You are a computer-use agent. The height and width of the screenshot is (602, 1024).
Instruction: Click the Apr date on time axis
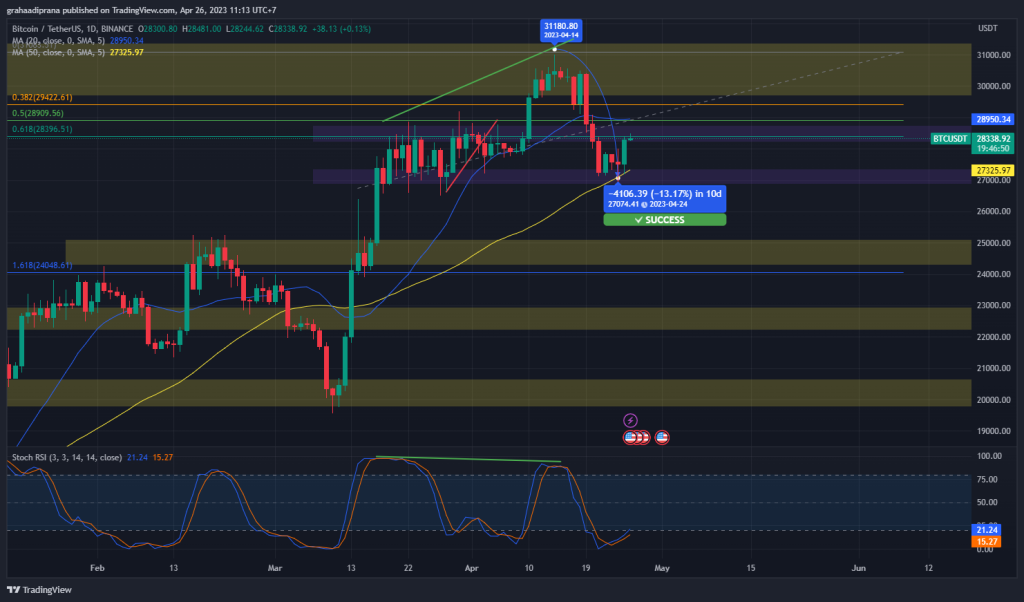(x=472, y=568)
